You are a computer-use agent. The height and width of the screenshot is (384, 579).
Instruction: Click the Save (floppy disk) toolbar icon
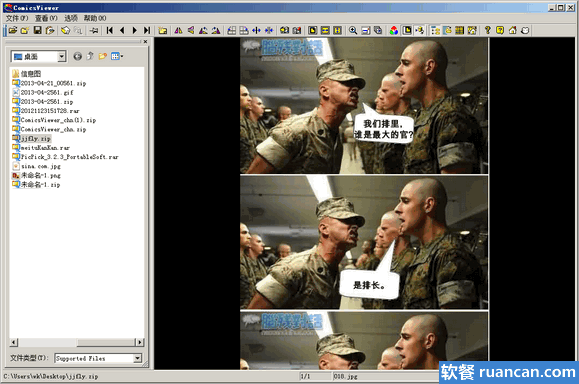click(37, 30)
